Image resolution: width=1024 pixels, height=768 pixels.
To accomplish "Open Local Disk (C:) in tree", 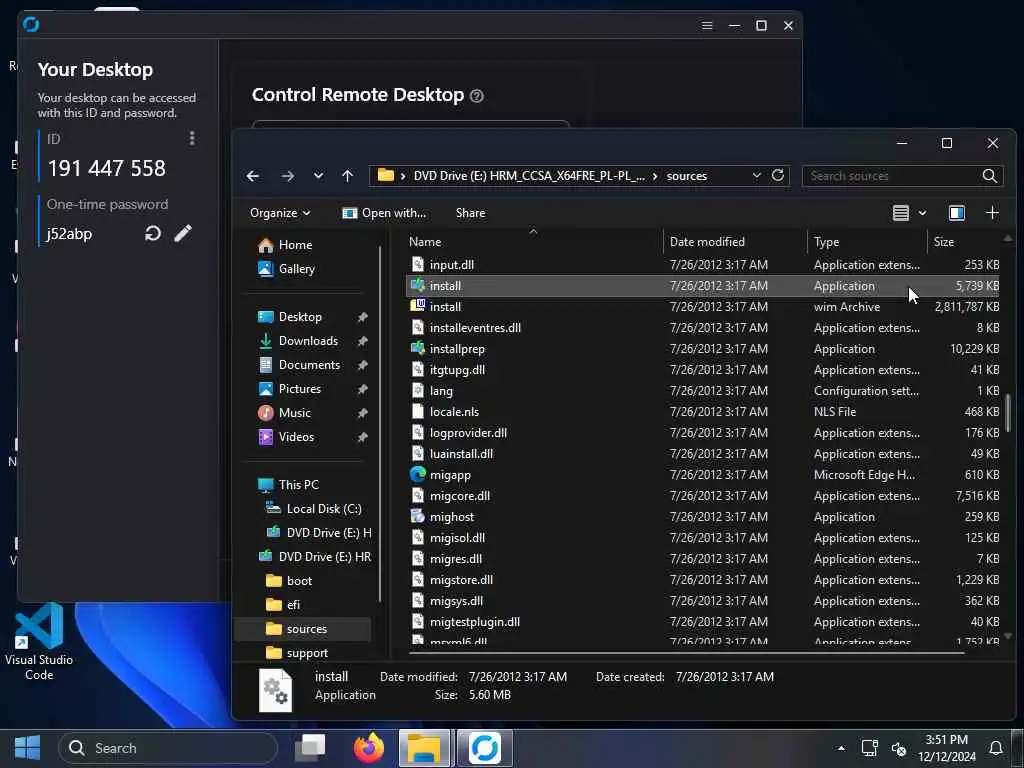I will point(314,509).
